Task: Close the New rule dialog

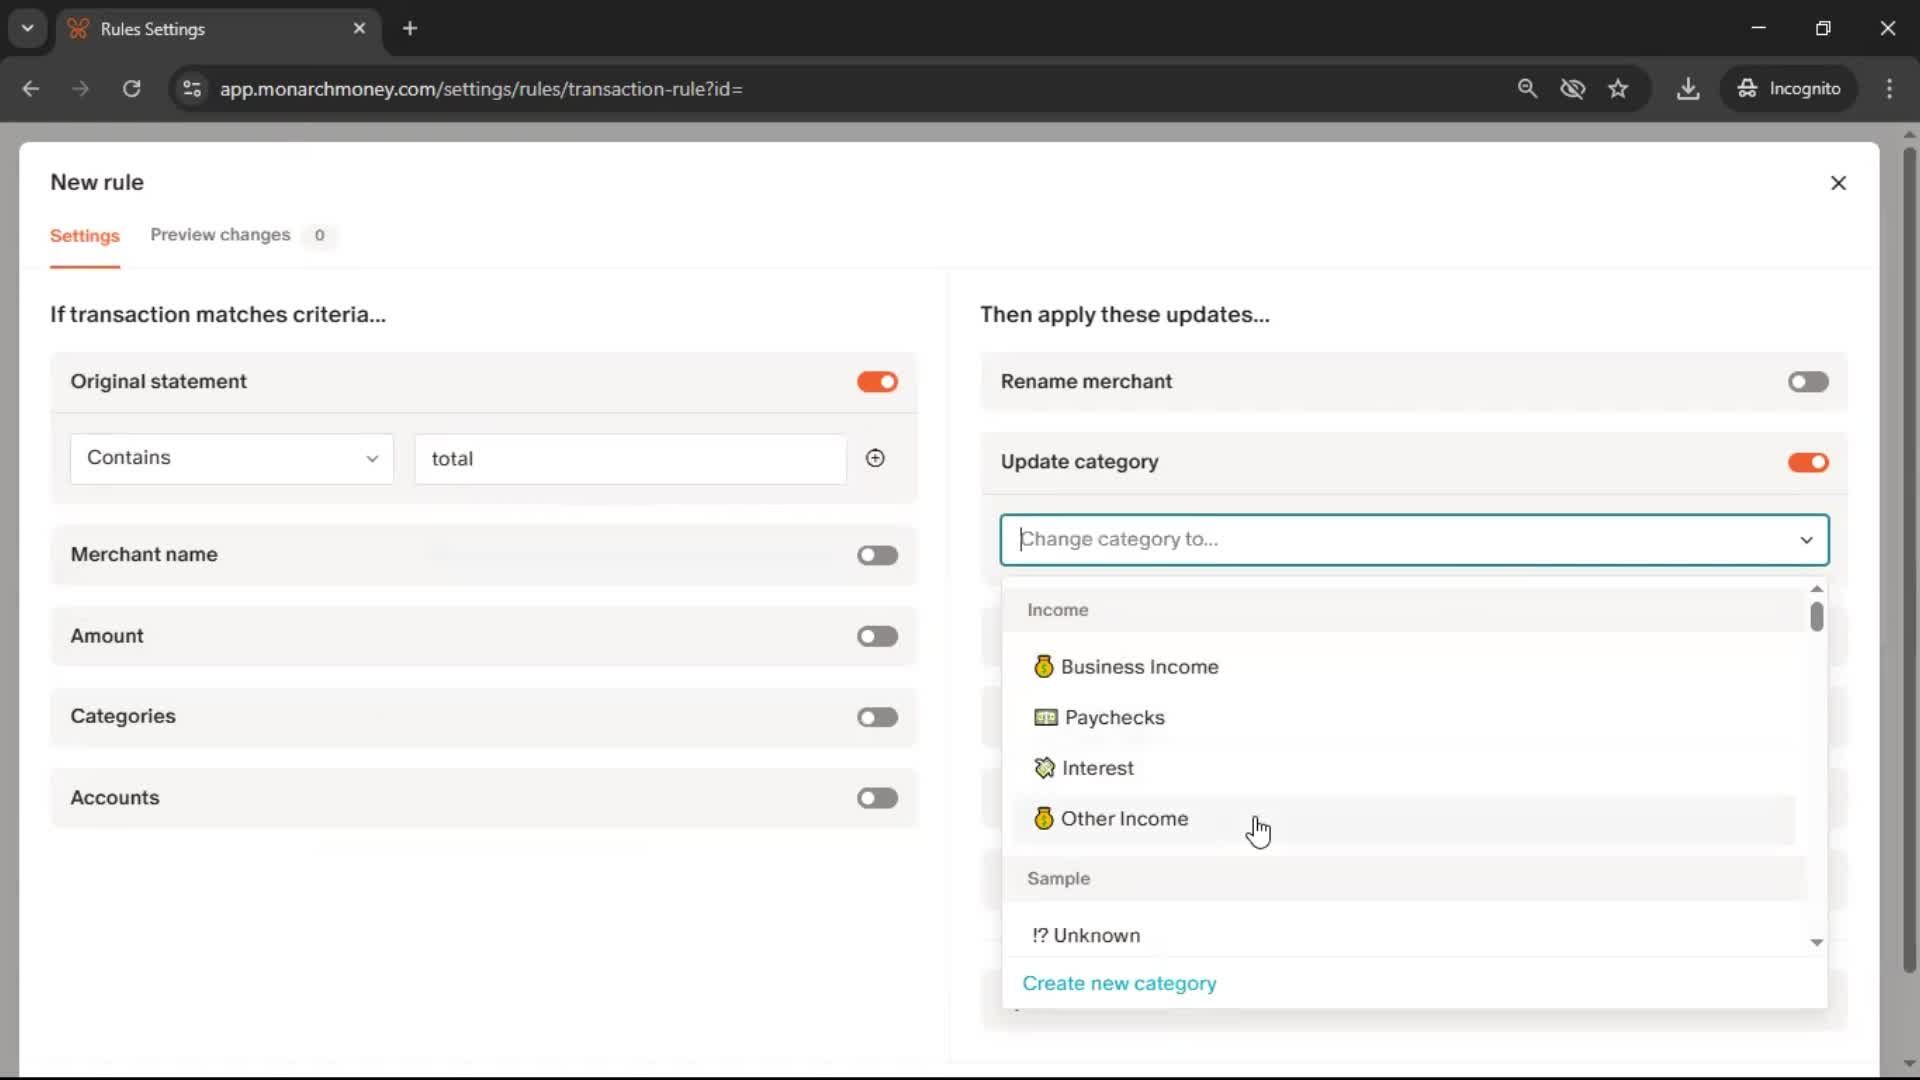Action: [1838, 183]
